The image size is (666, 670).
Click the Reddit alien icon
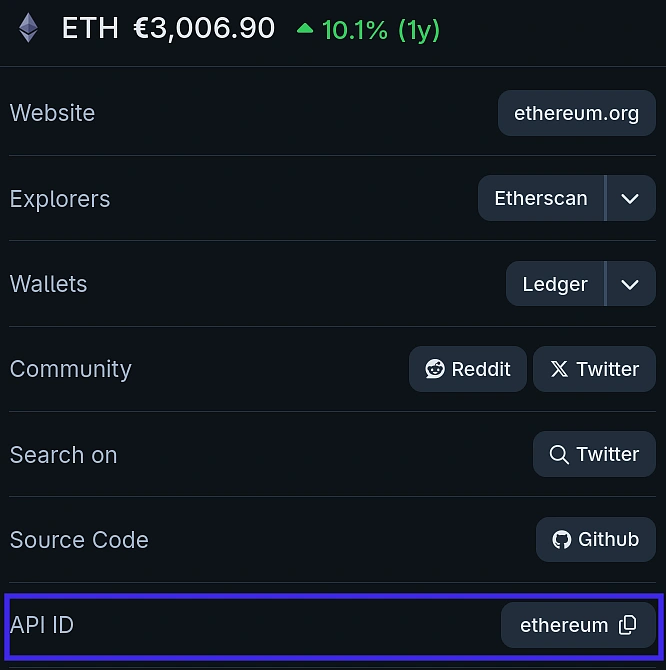pos(435,369)
